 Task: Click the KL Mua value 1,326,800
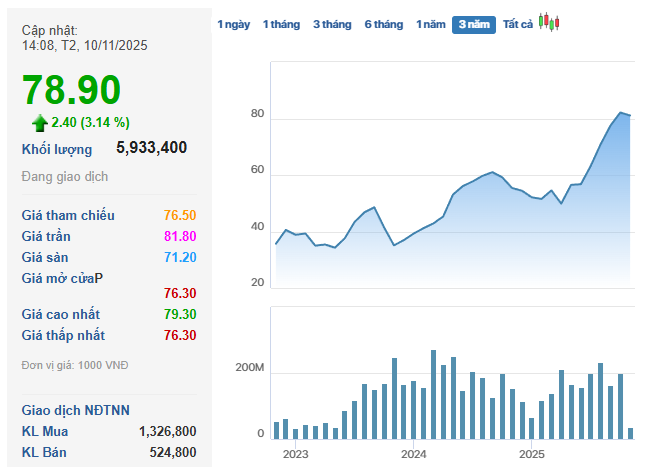(167, 431)
